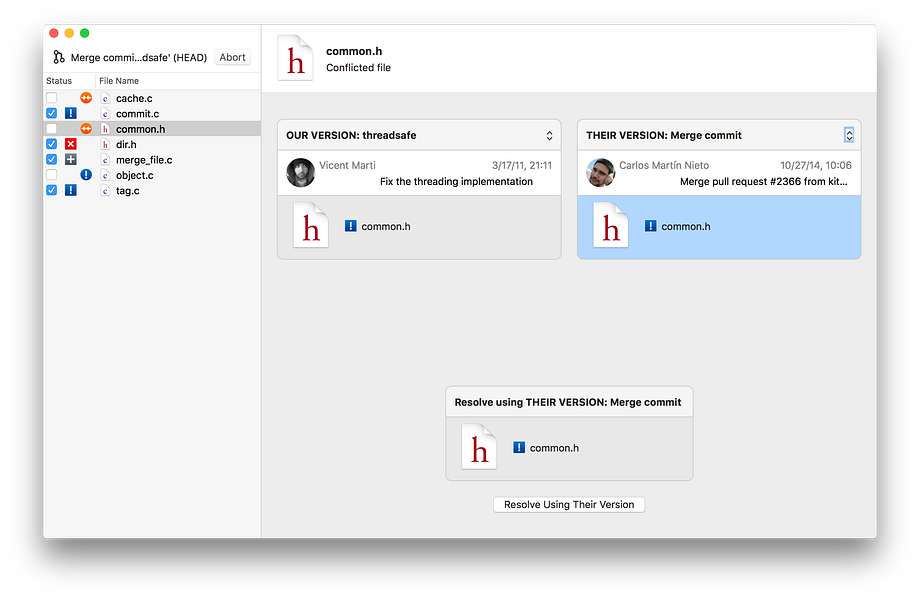Click Vicent Marti author name
Viewport: 920px width, 600px height.
coord(347,165)
